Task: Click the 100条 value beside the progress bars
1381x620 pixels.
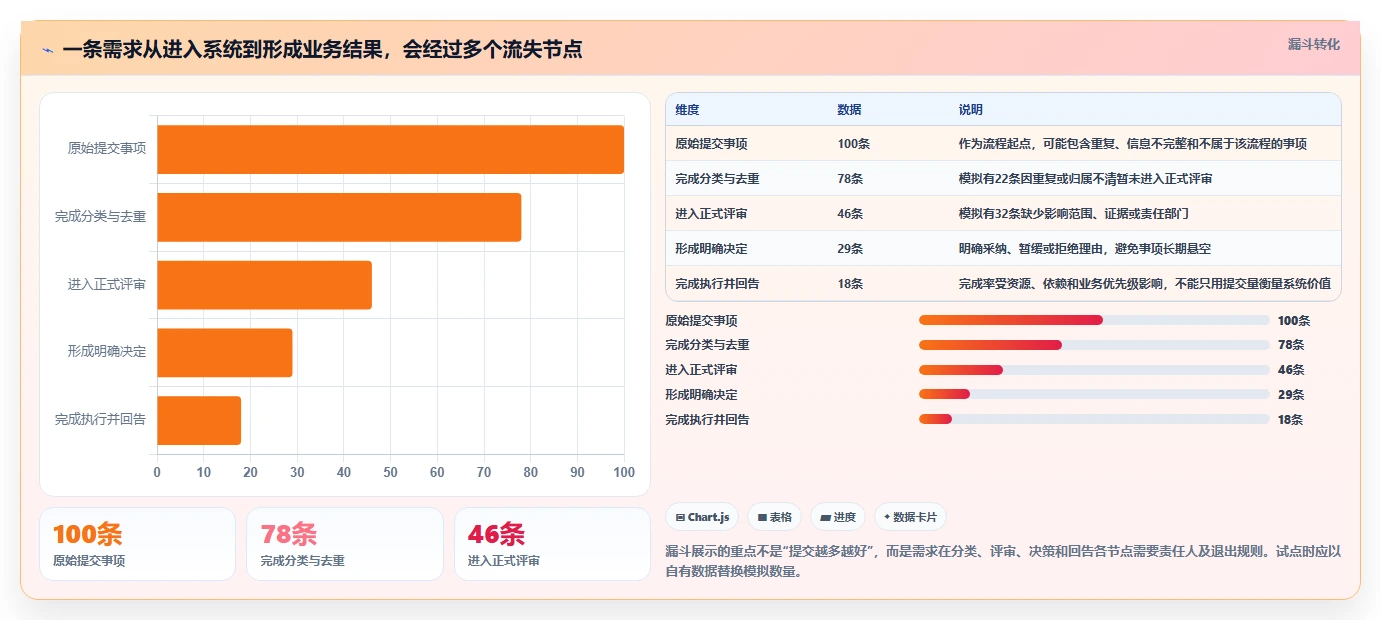Action: 1294,321
